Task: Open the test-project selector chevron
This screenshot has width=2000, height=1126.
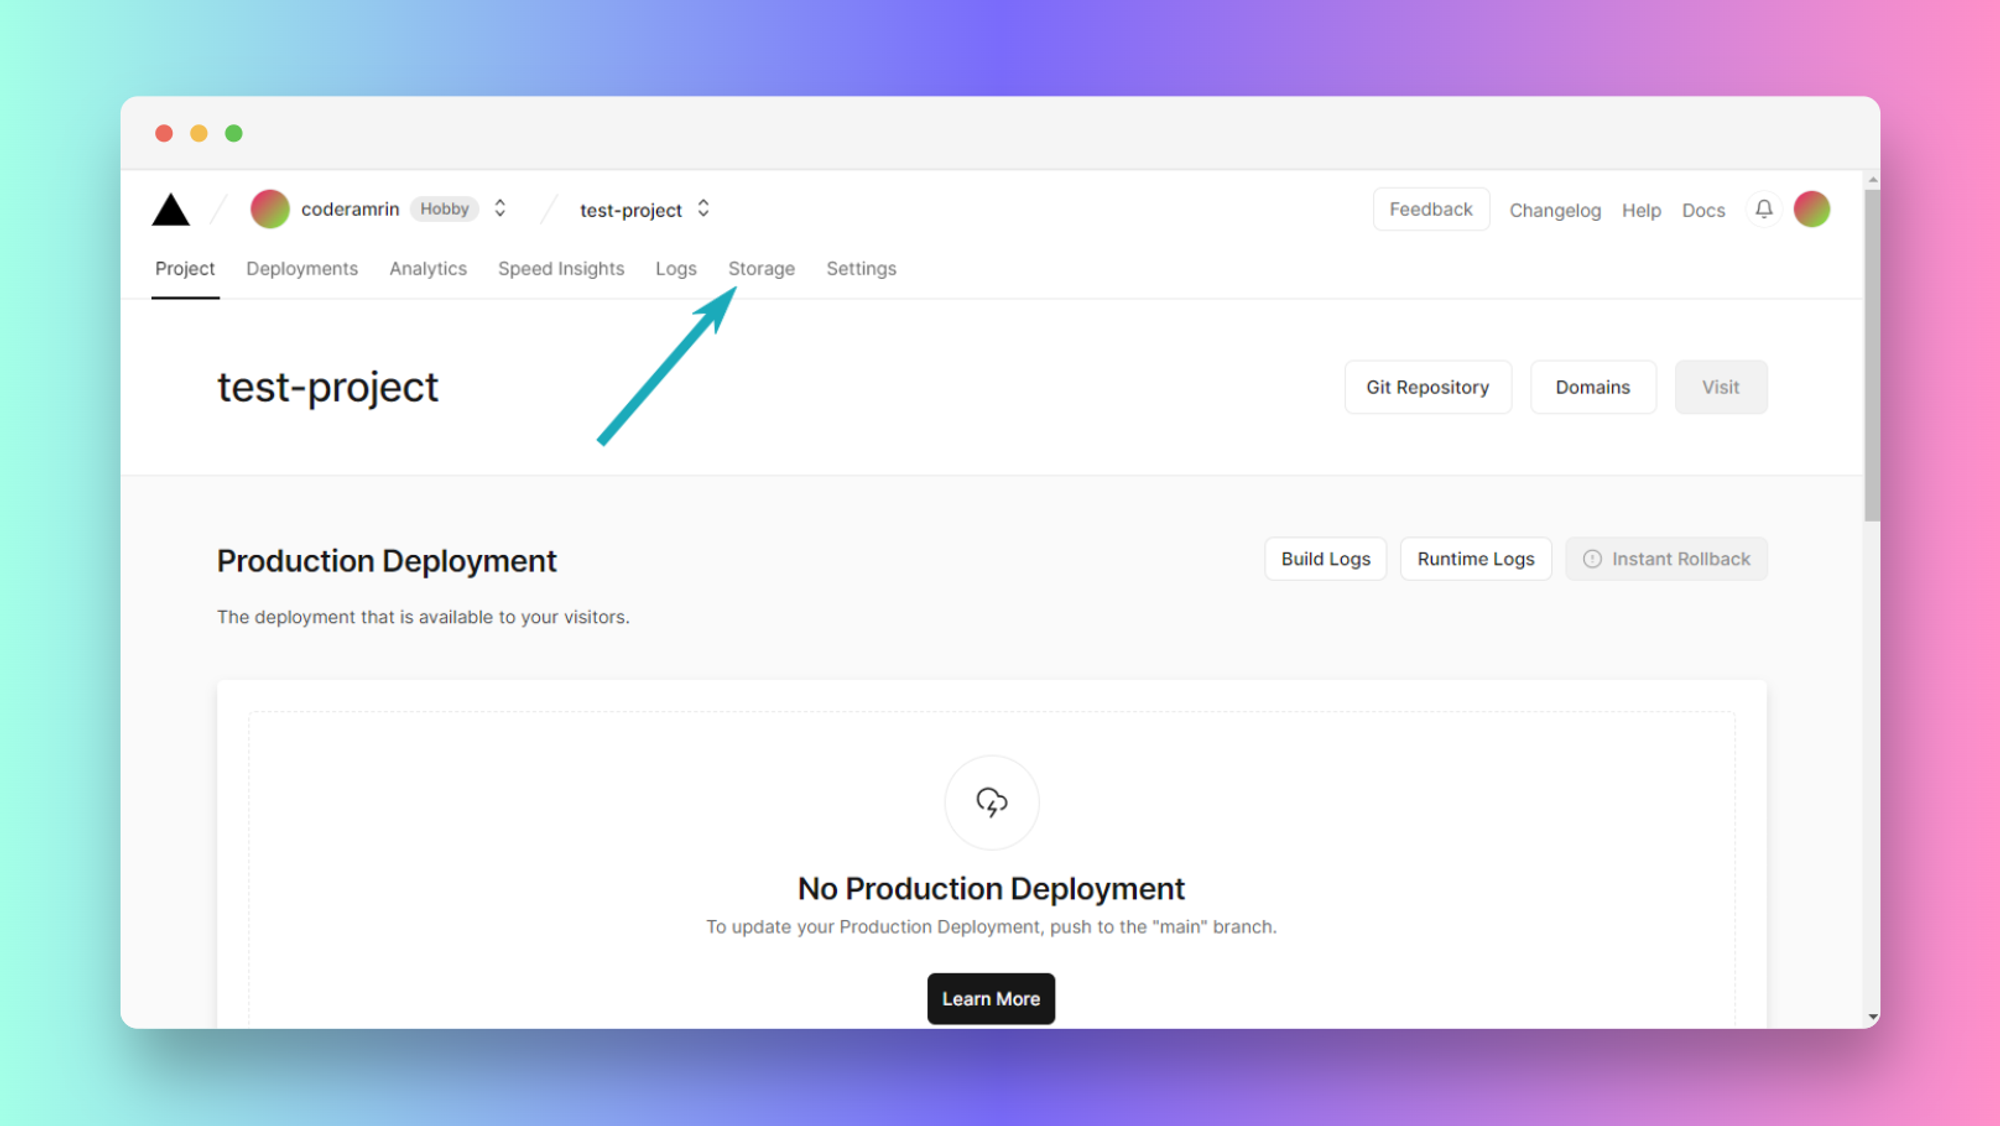Action: click(703, 209)
